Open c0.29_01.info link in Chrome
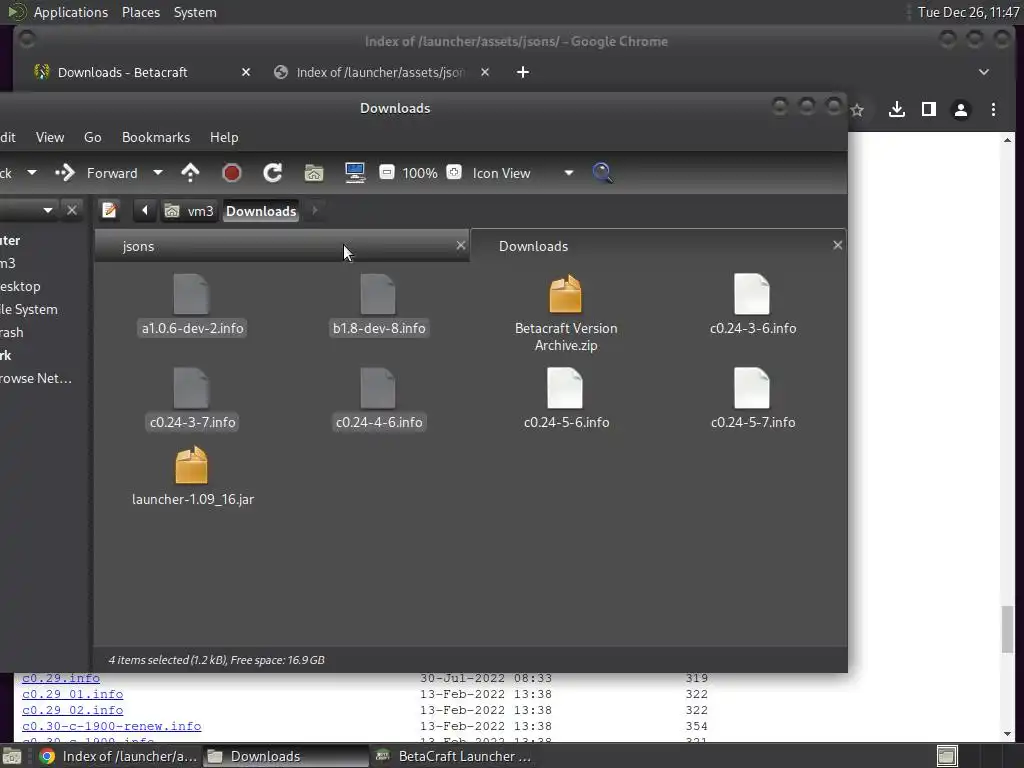This screenshot has height=768, width=1024. (72, 694)
